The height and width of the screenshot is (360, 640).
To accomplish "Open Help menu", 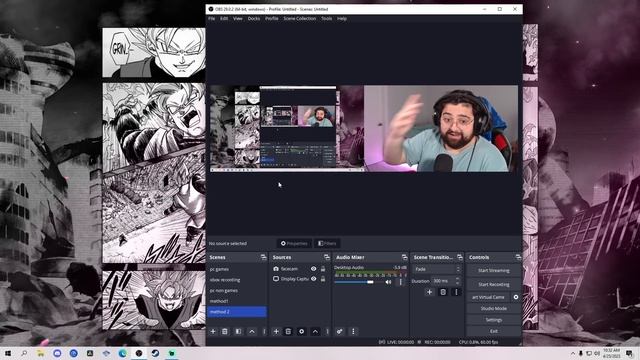I will coord(342,19).
